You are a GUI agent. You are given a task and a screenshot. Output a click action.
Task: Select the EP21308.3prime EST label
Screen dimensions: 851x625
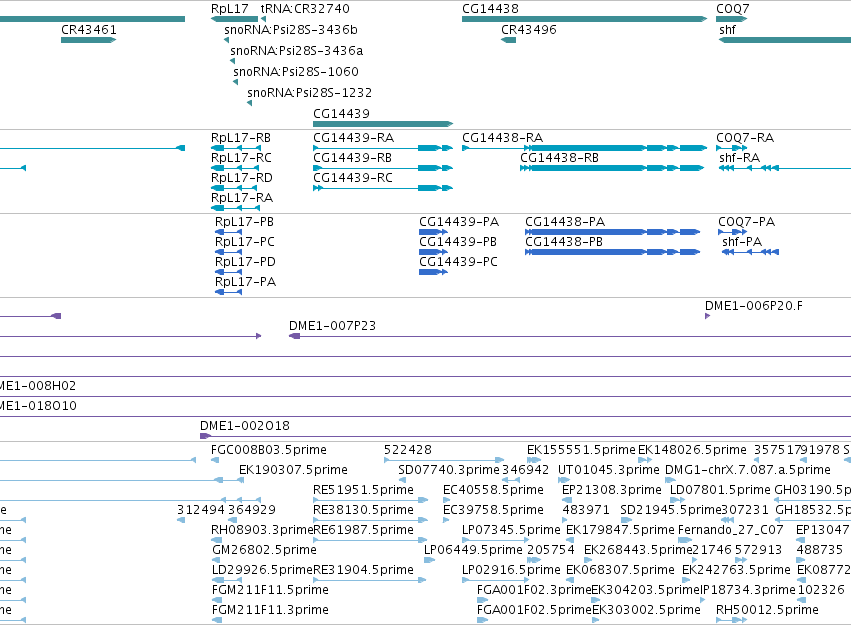(612, 490)
